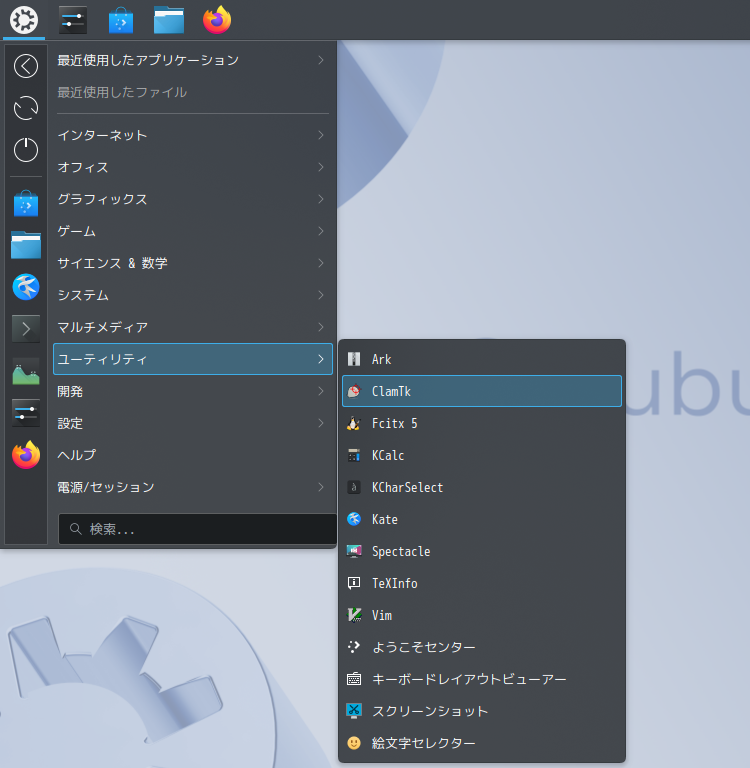The width and height of the screenshot is (750, 768).
Task: Open Dolphin file manager in top panel
Action: tap(169, 21)
